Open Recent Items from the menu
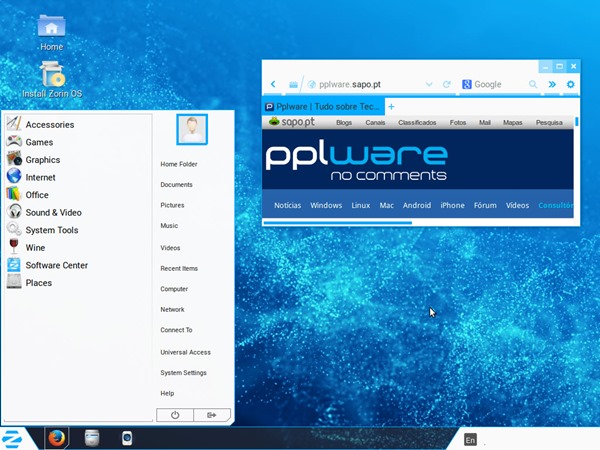 [x=179, y=269]
